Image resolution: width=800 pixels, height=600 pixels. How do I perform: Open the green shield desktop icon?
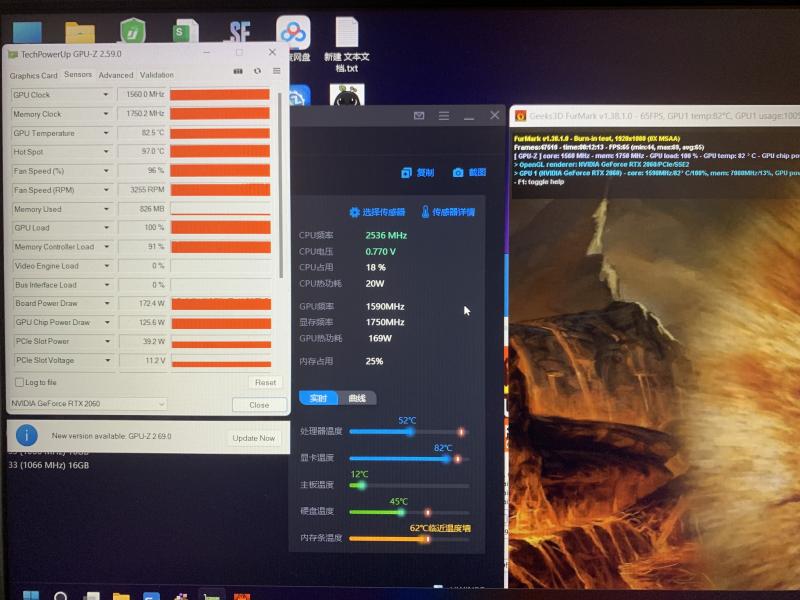click(133, 31)
